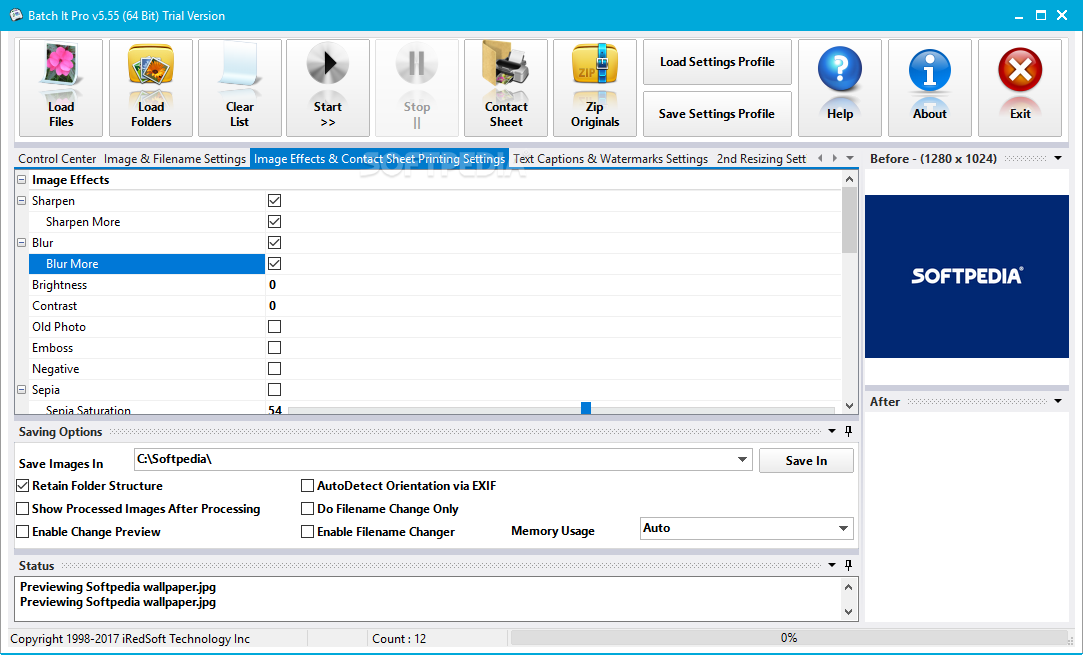This screenshot has width=1083, height=655.
Task: Check Show Processed Images After Processing
Action: (23, 509)
